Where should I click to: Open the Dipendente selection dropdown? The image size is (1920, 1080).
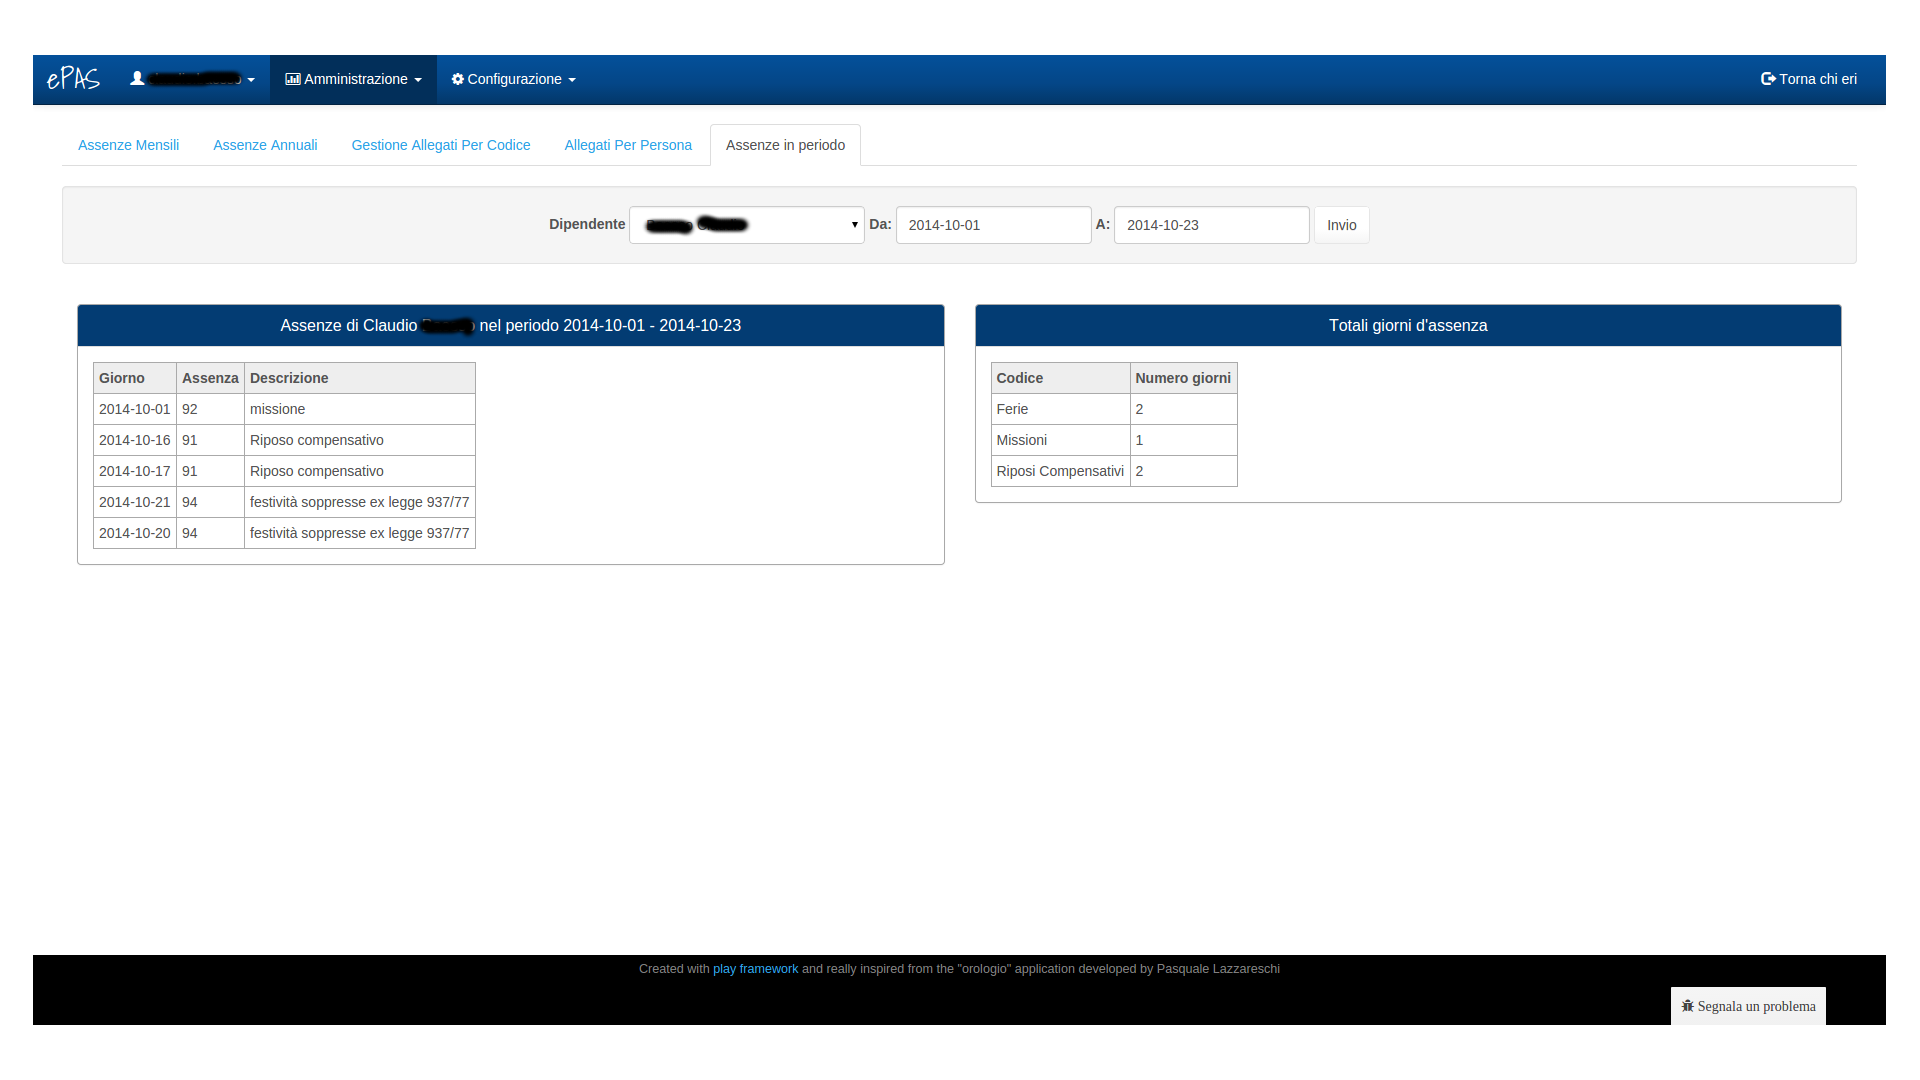746,225
